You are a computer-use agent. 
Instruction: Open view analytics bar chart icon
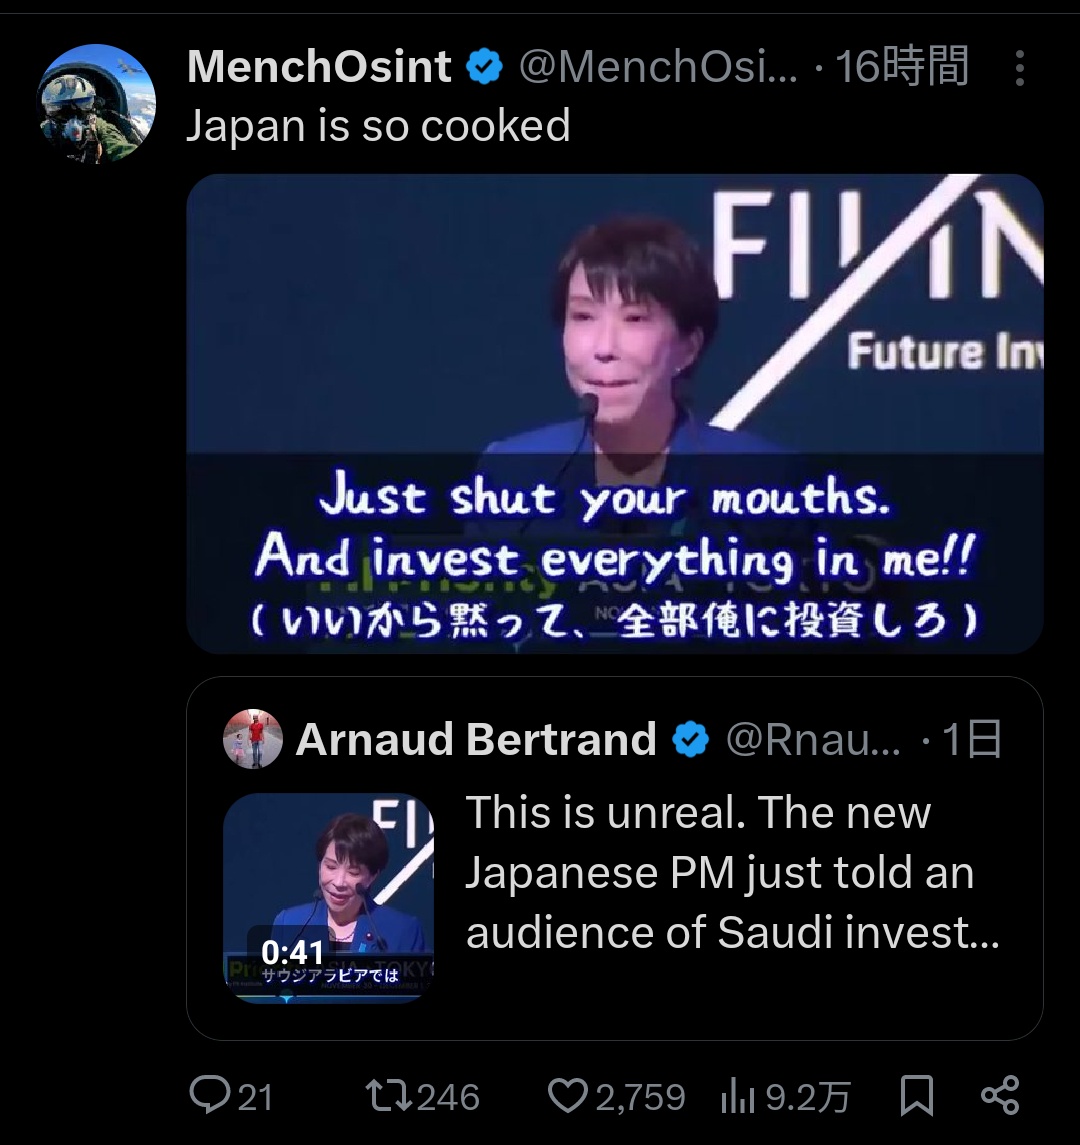point(738,1098)
